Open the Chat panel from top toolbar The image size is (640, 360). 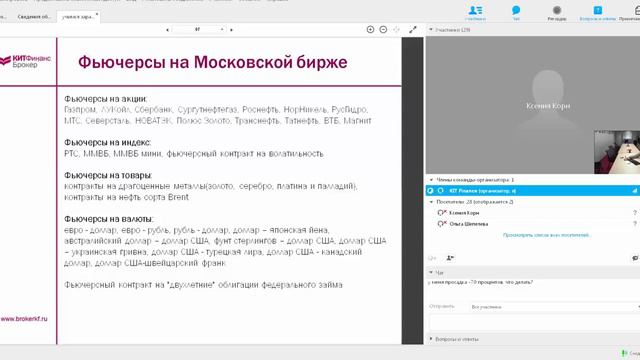(516, 13)
